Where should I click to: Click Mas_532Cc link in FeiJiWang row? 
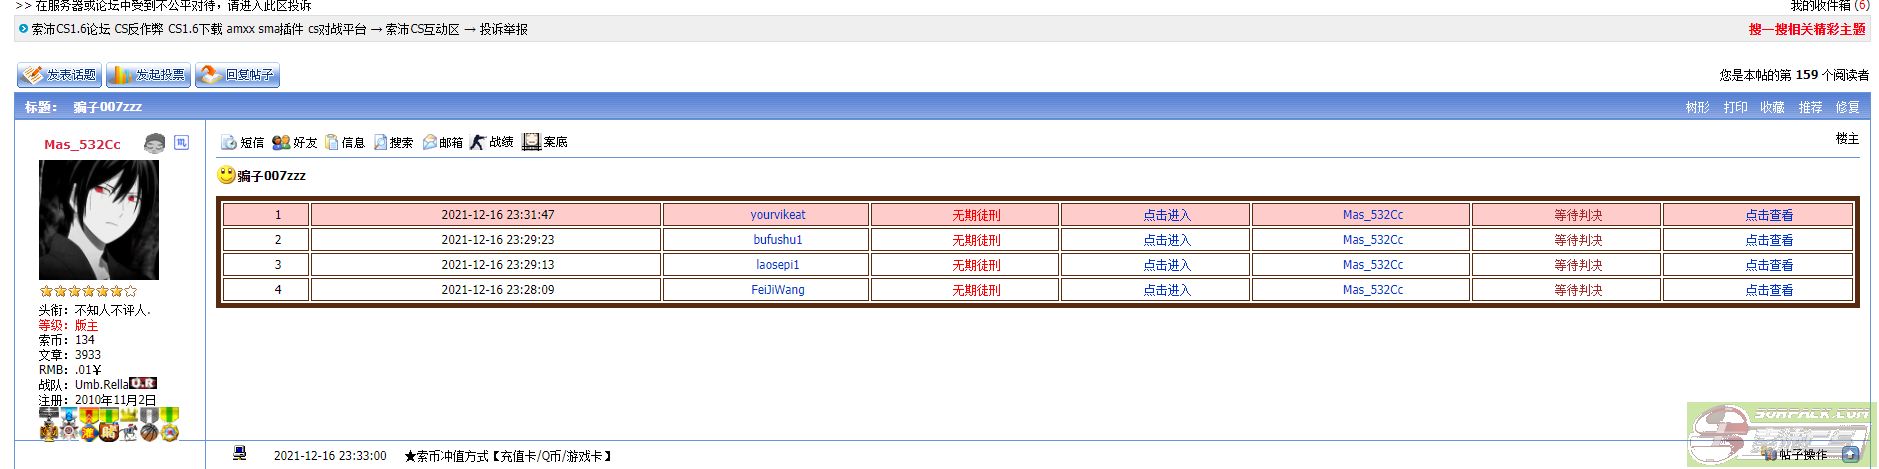pos(1373,289)
